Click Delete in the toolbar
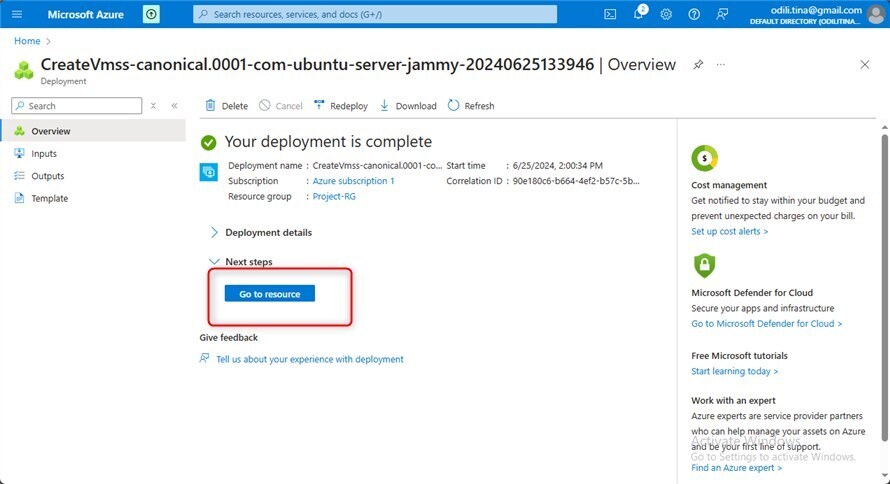Screen dimensions: 890x484 pyautogui.click(x=226, y=106)
